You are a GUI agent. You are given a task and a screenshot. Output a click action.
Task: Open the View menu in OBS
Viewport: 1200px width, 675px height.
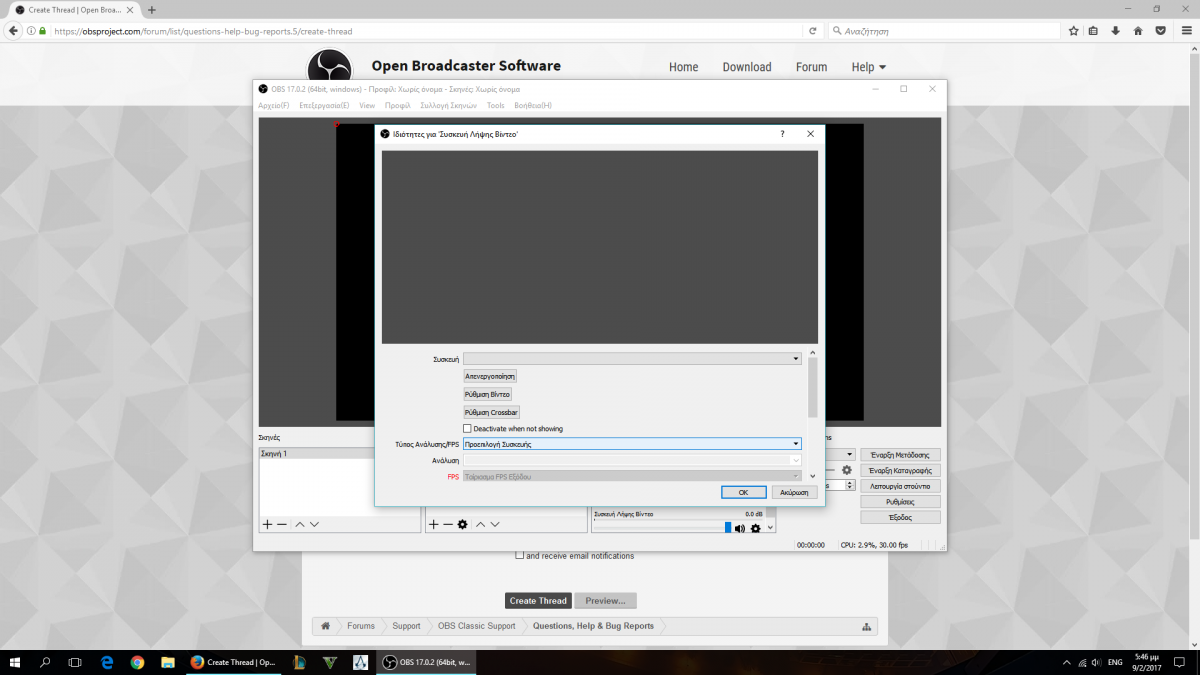click(x=367, y=105)
